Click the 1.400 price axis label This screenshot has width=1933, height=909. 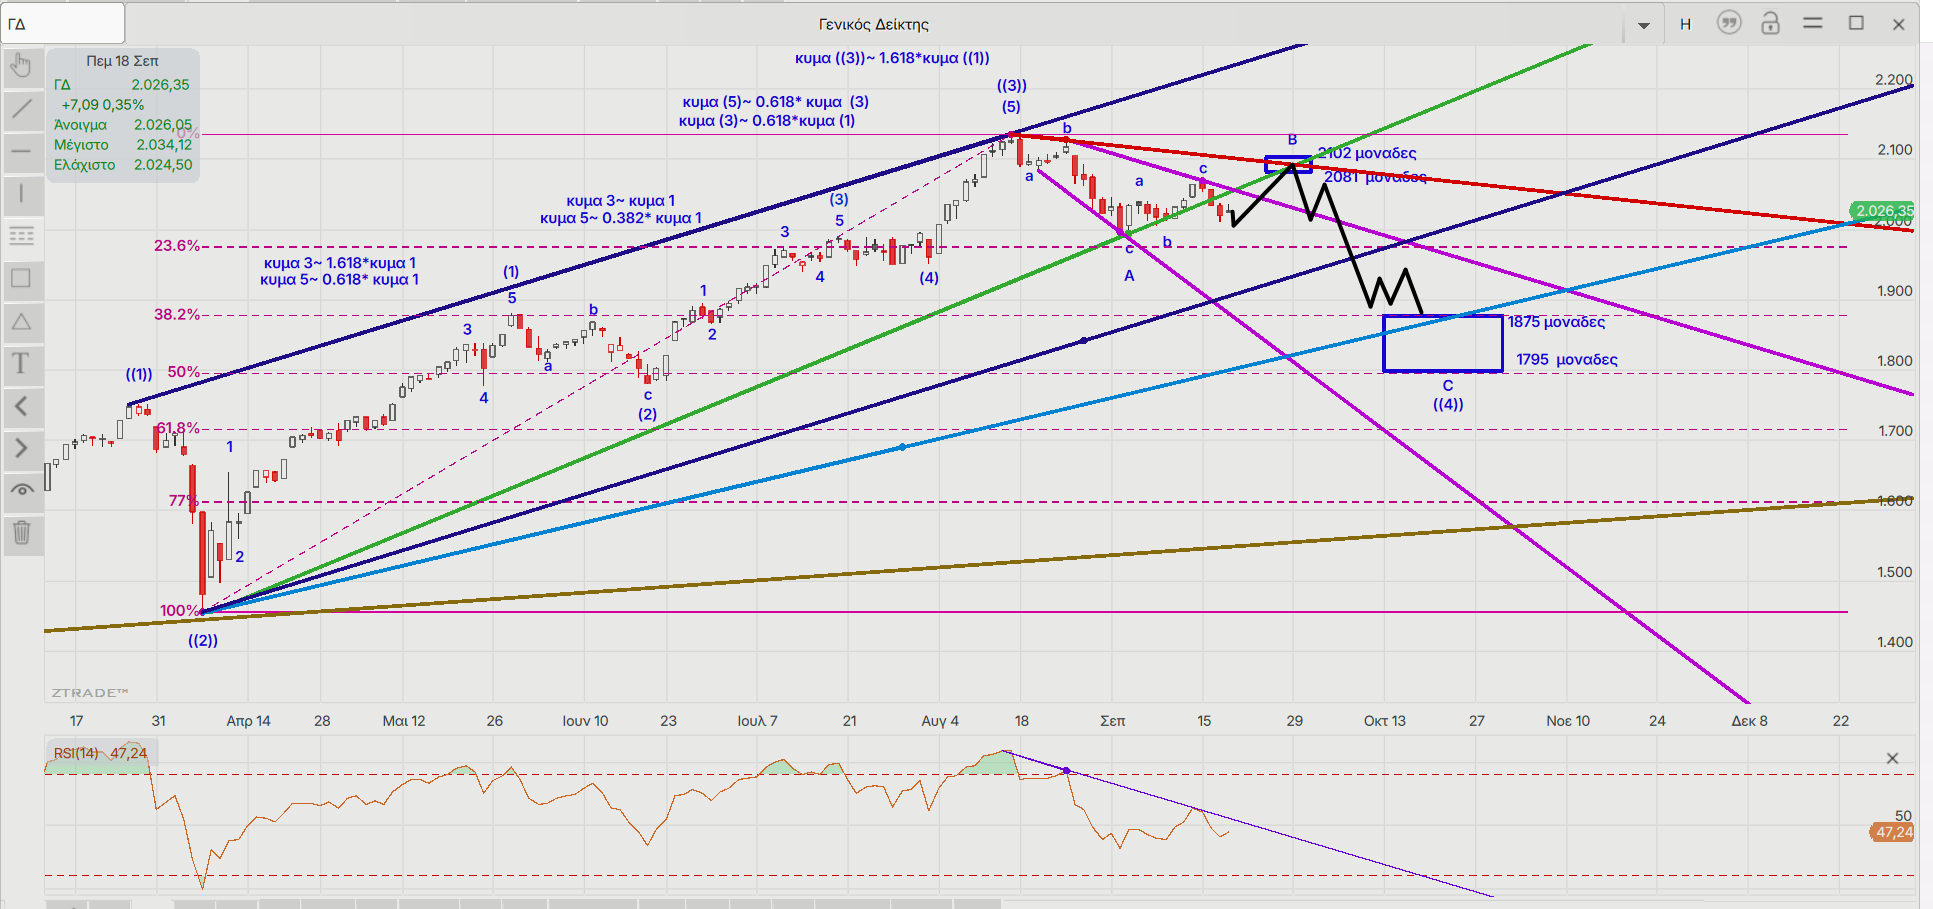pyautogui.click(x=1894, y=642)
